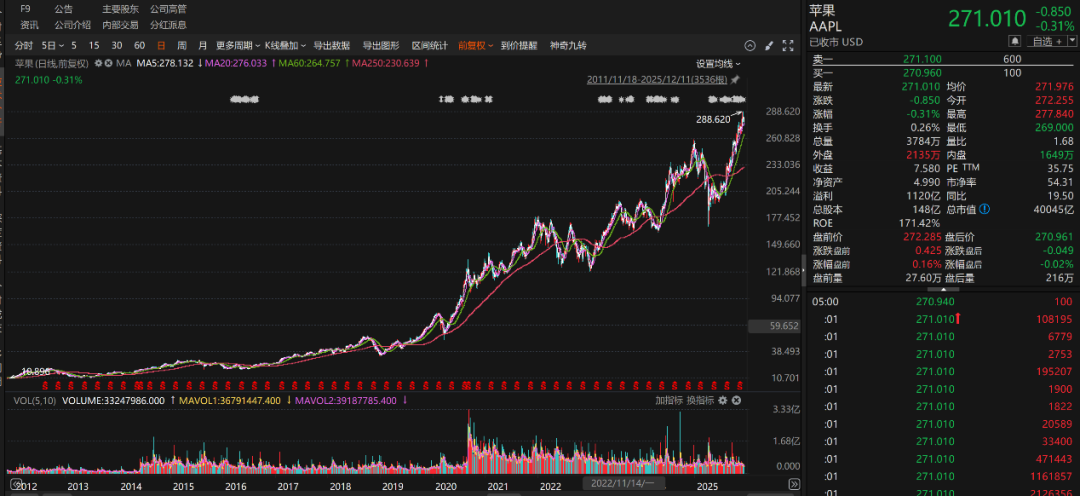Image resolution: width=1080 pixels, height=496 pixels.
Task: Open the 分红派息 menu item
Action: [167, 24]
